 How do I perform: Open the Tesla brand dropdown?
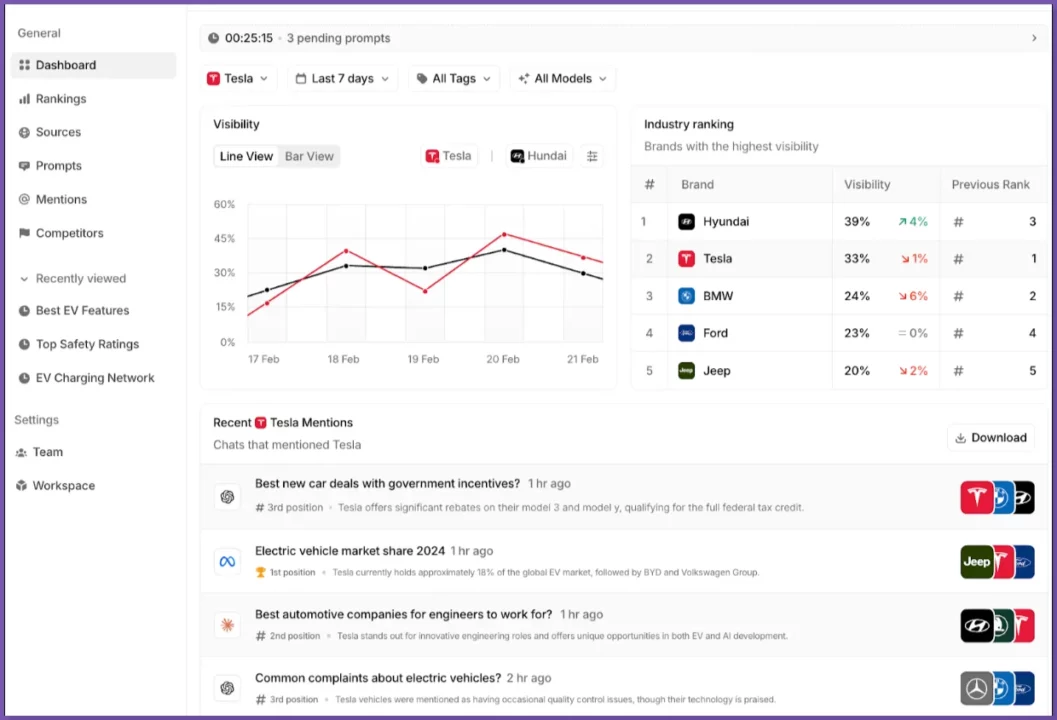tap(238, 79)
